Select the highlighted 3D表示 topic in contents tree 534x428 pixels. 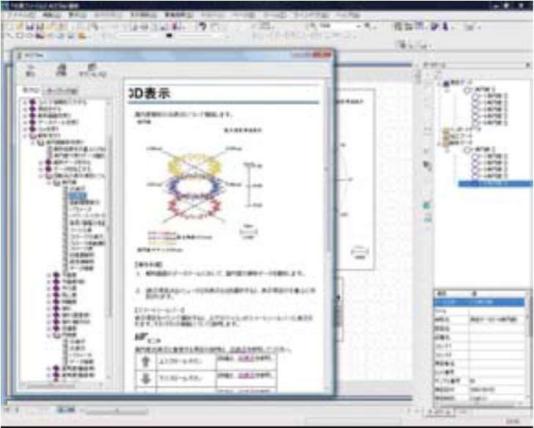78,195
